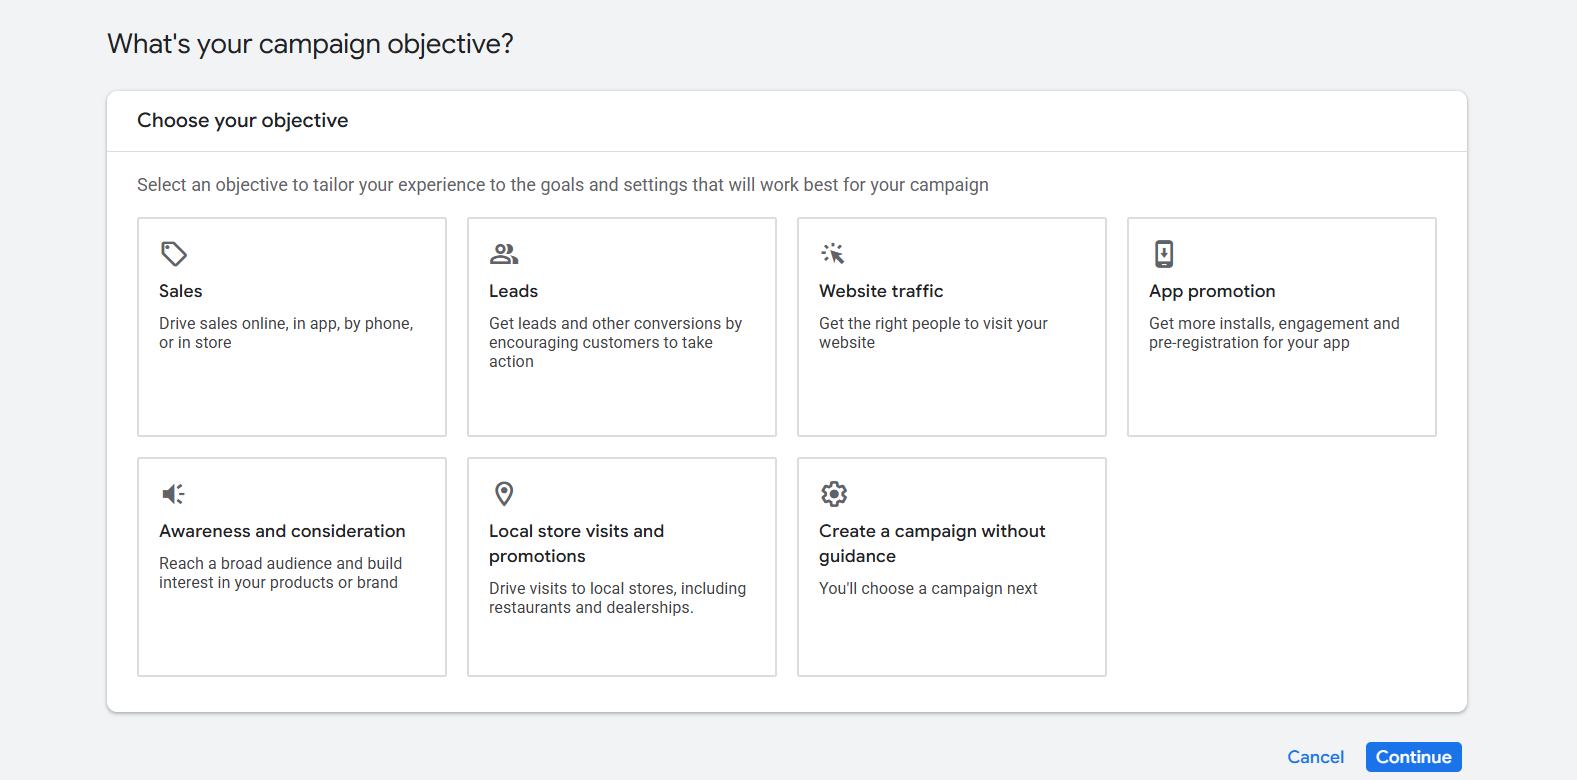Image resolution: width=1577 pixels, height=780 pixels.
Task: Click the gear icon for campaign without guidance
Action: coord(834,494)
